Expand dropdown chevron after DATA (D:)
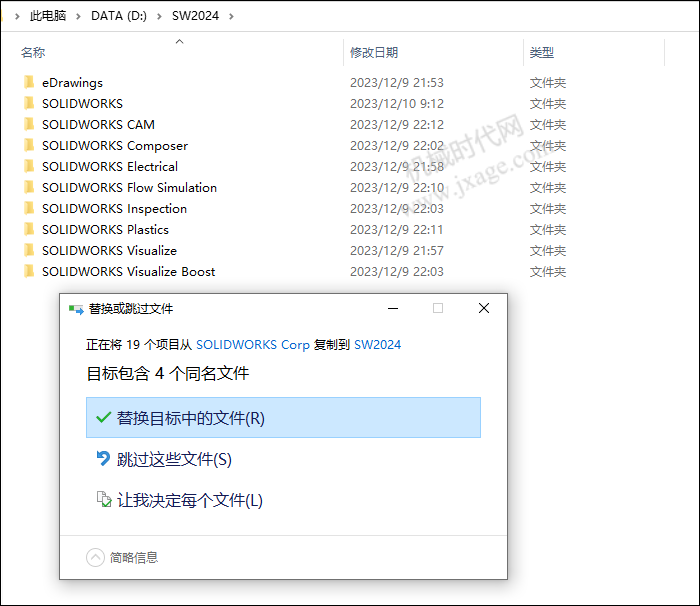Screen dimensions: 700x606 coord(159,17)
